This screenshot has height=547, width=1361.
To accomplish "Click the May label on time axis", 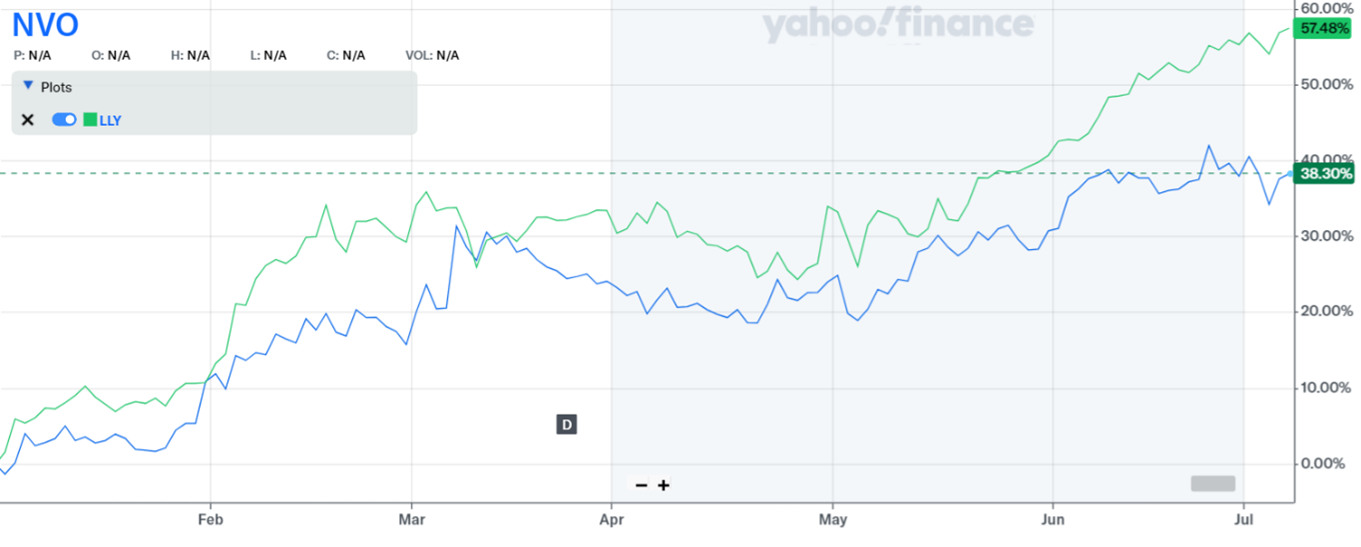I will pyautogui.click(x=832, y=519).
